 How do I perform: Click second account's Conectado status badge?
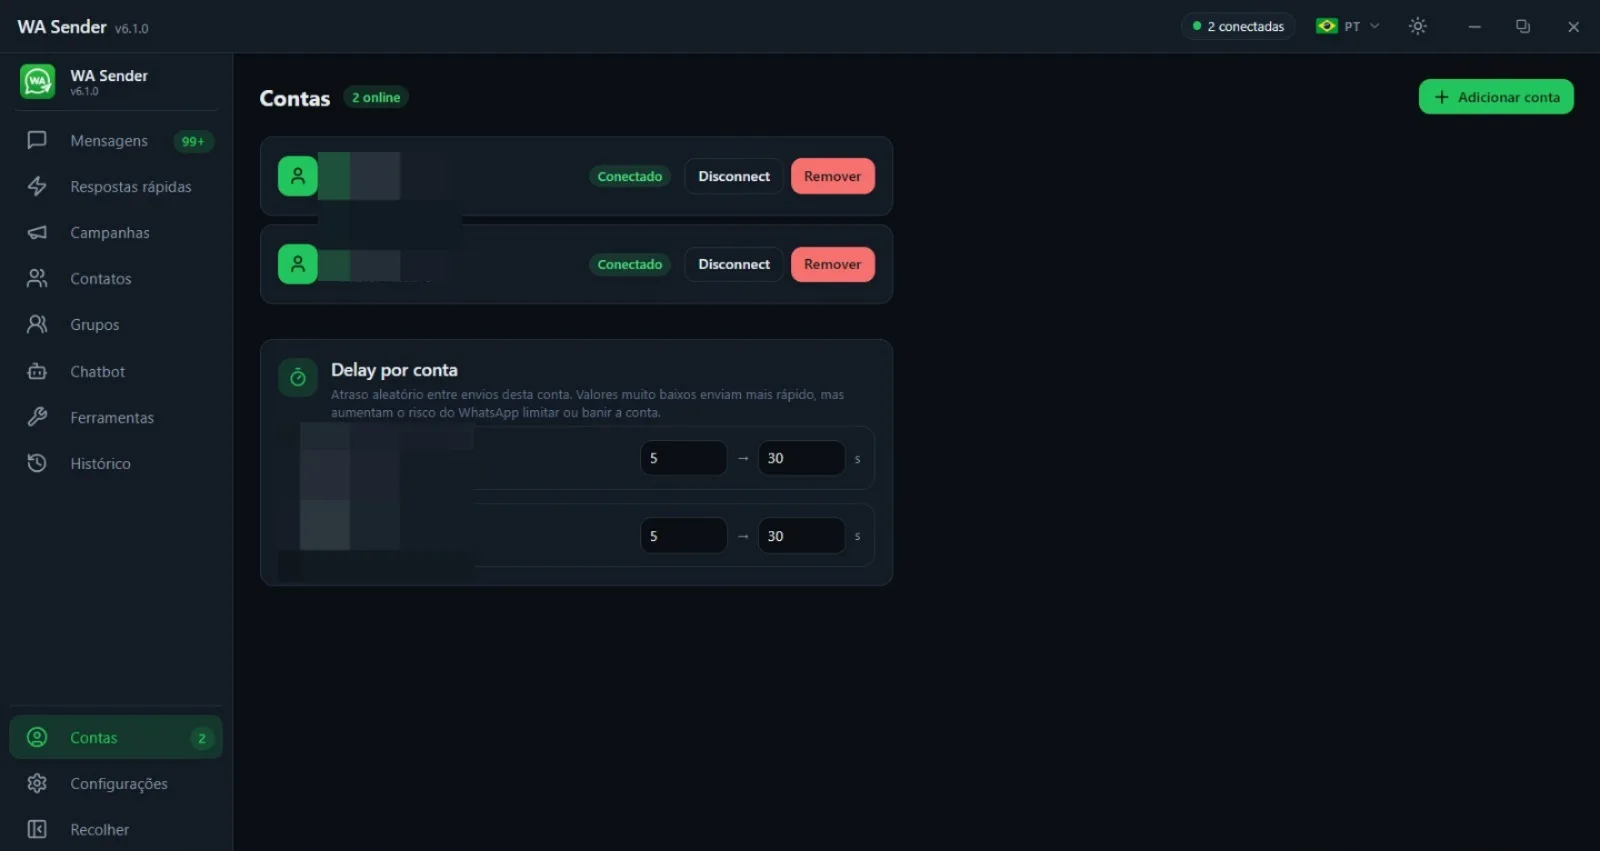tap(630, 264)
